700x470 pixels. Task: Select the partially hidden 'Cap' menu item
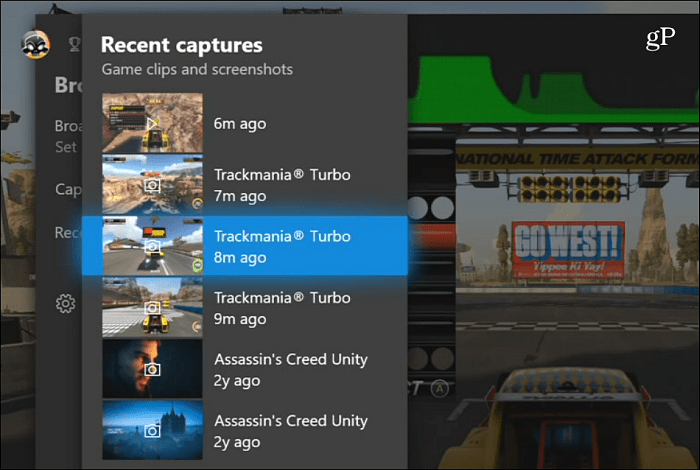(68, 190)
